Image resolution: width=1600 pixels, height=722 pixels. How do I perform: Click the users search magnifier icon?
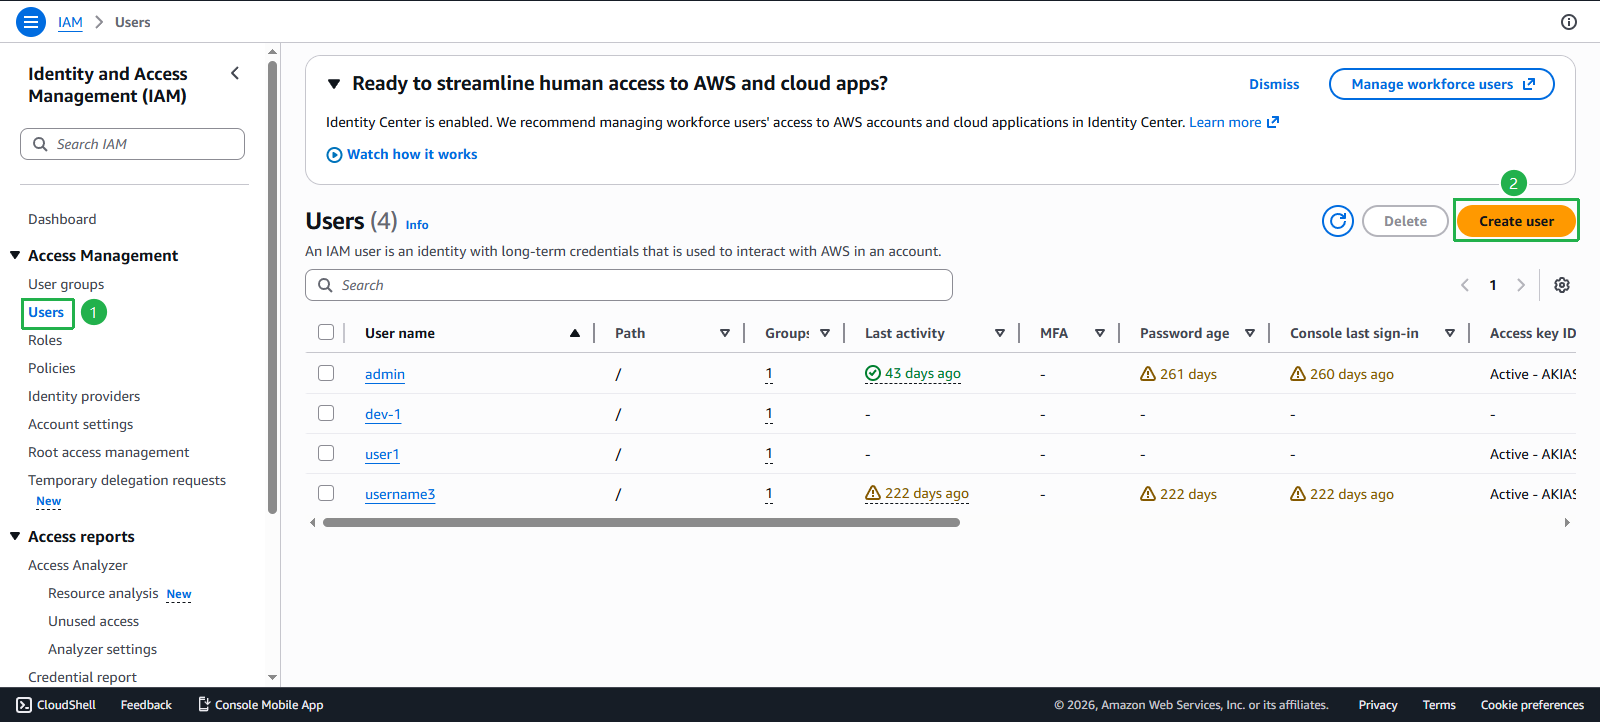coord(325,285)
